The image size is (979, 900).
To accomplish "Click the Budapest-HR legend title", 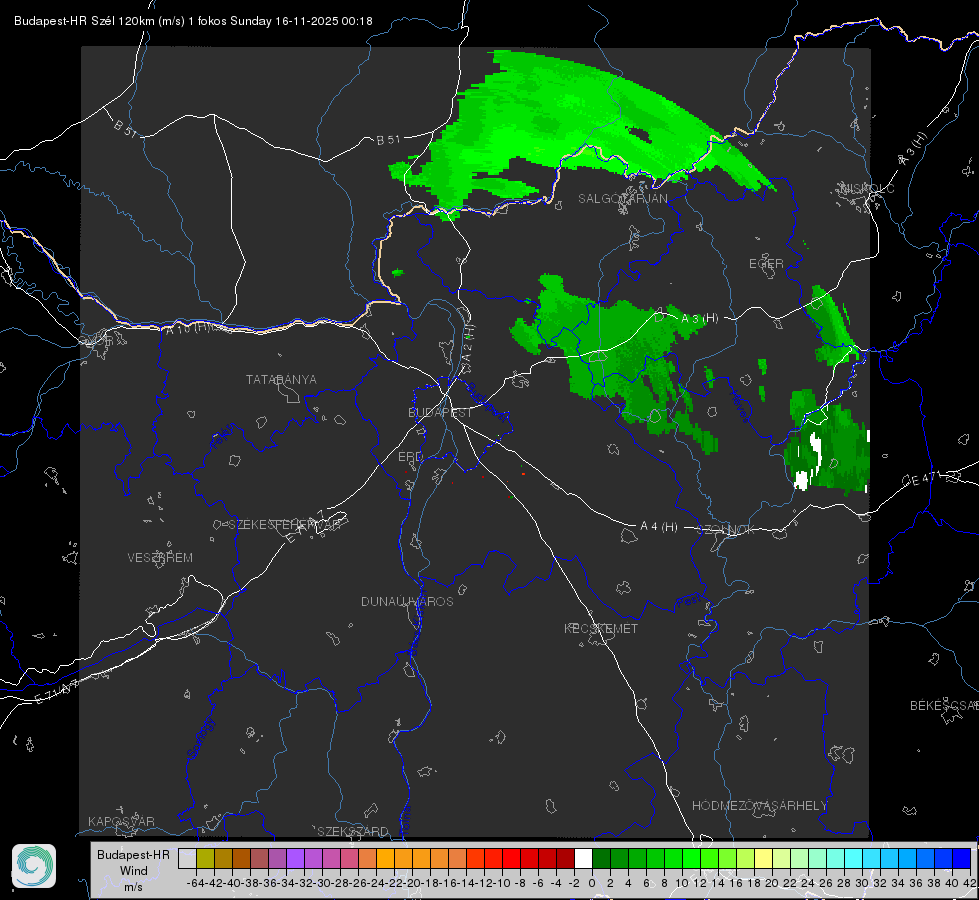I will coord(133,854).
